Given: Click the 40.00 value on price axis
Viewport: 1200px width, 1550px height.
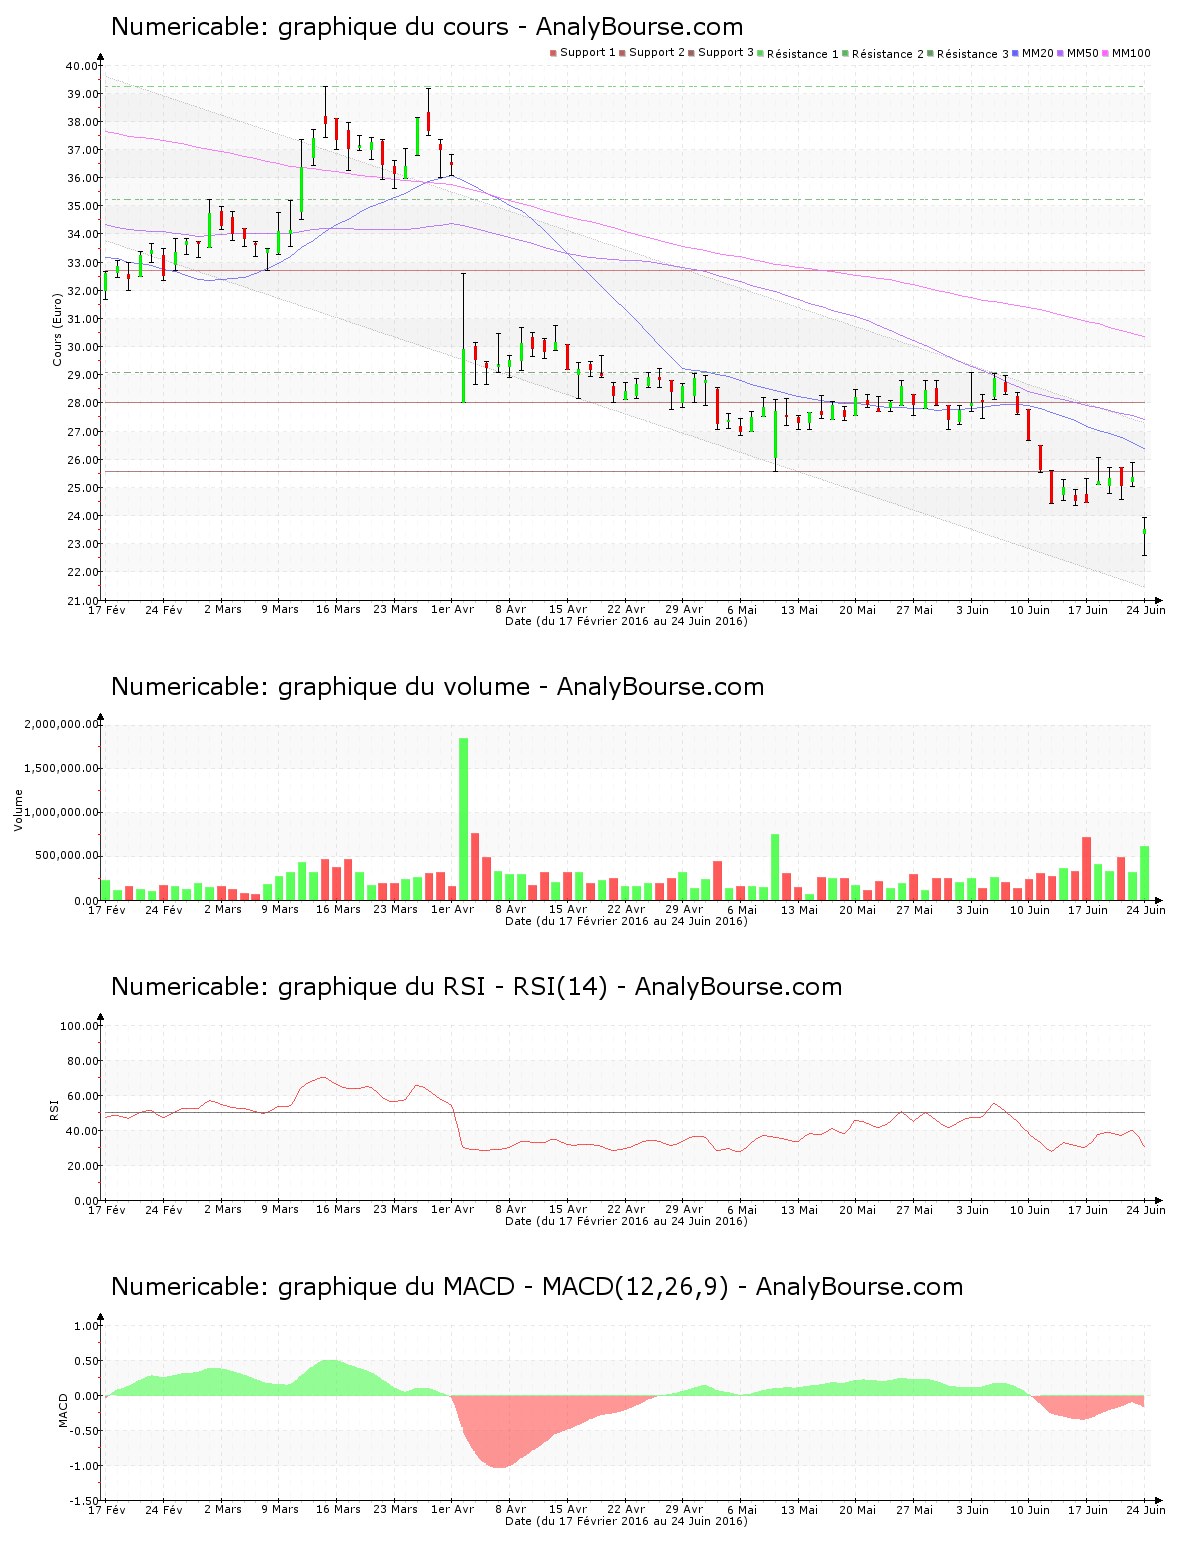Looking at the screenshot, I should 82,66.
